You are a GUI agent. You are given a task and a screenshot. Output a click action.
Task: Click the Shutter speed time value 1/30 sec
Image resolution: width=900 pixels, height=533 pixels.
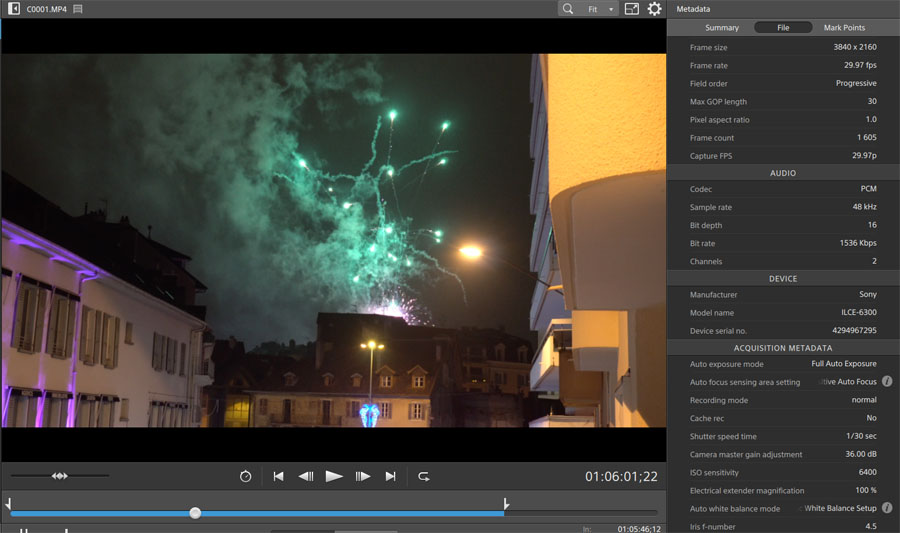tap(861, 435)
